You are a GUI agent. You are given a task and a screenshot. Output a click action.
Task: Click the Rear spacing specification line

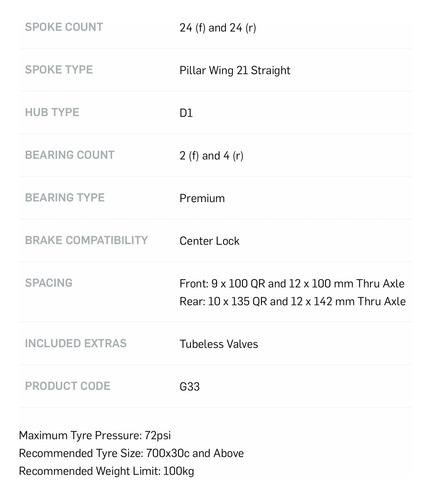[x=293, y=301]
